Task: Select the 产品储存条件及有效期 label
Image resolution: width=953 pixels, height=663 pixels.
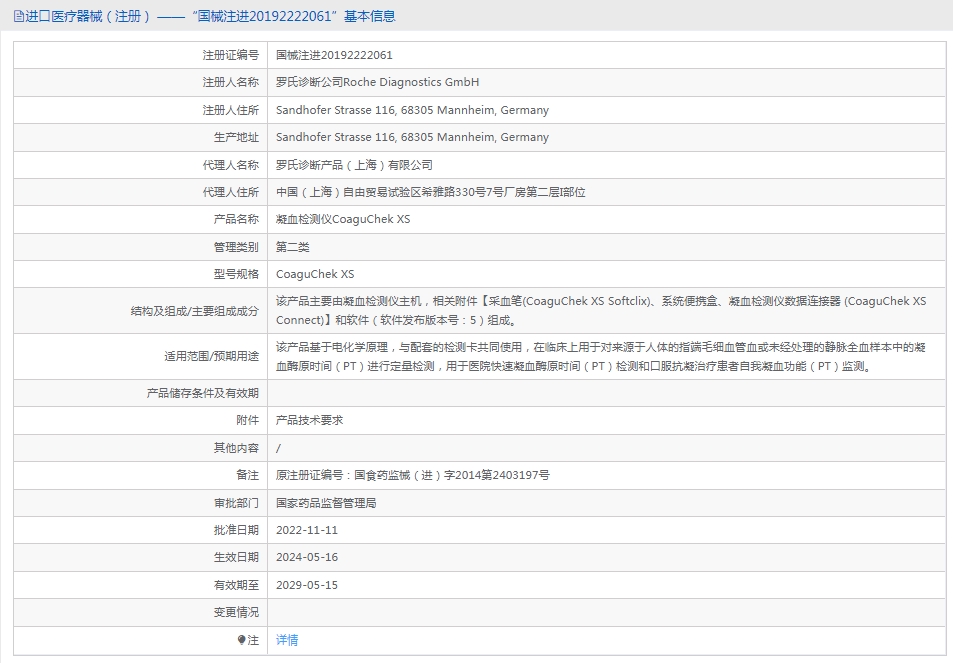Action: [x=203, y=394]
